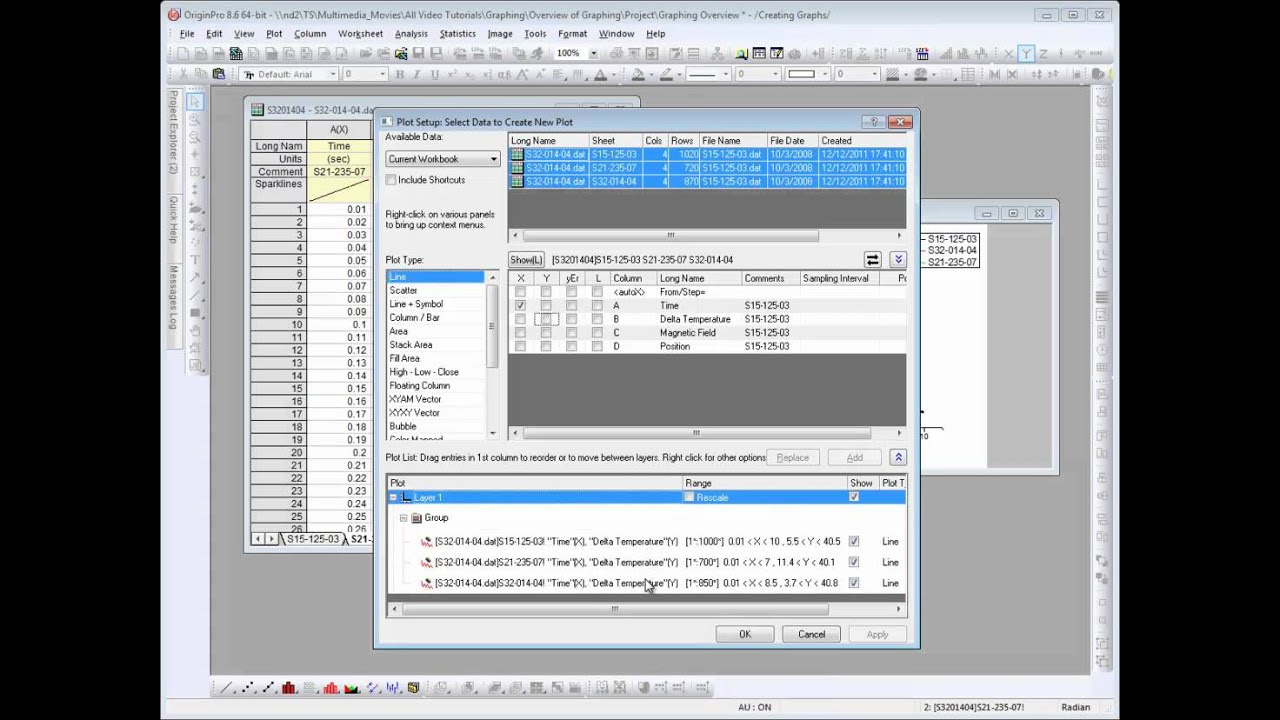This screenshot has height=720, width=1280.
Task: Click the bright red histogram plot icon
Action: (x=331, y=688)
